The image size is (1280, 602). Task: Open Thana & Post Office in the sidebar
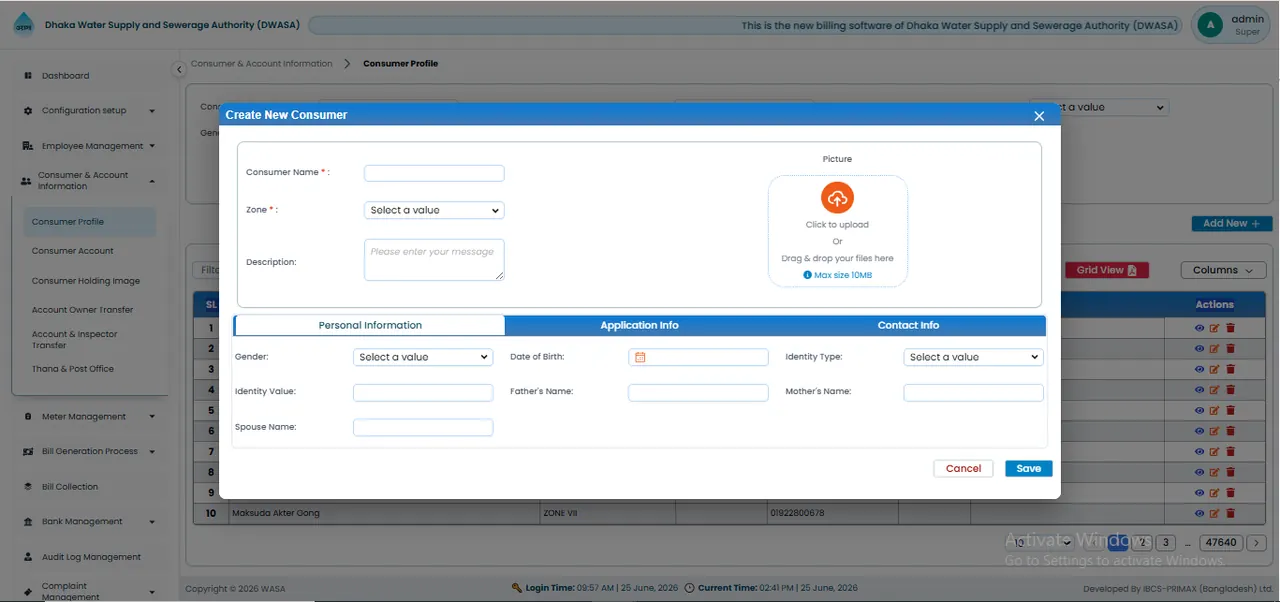click(x=73, y=369)
